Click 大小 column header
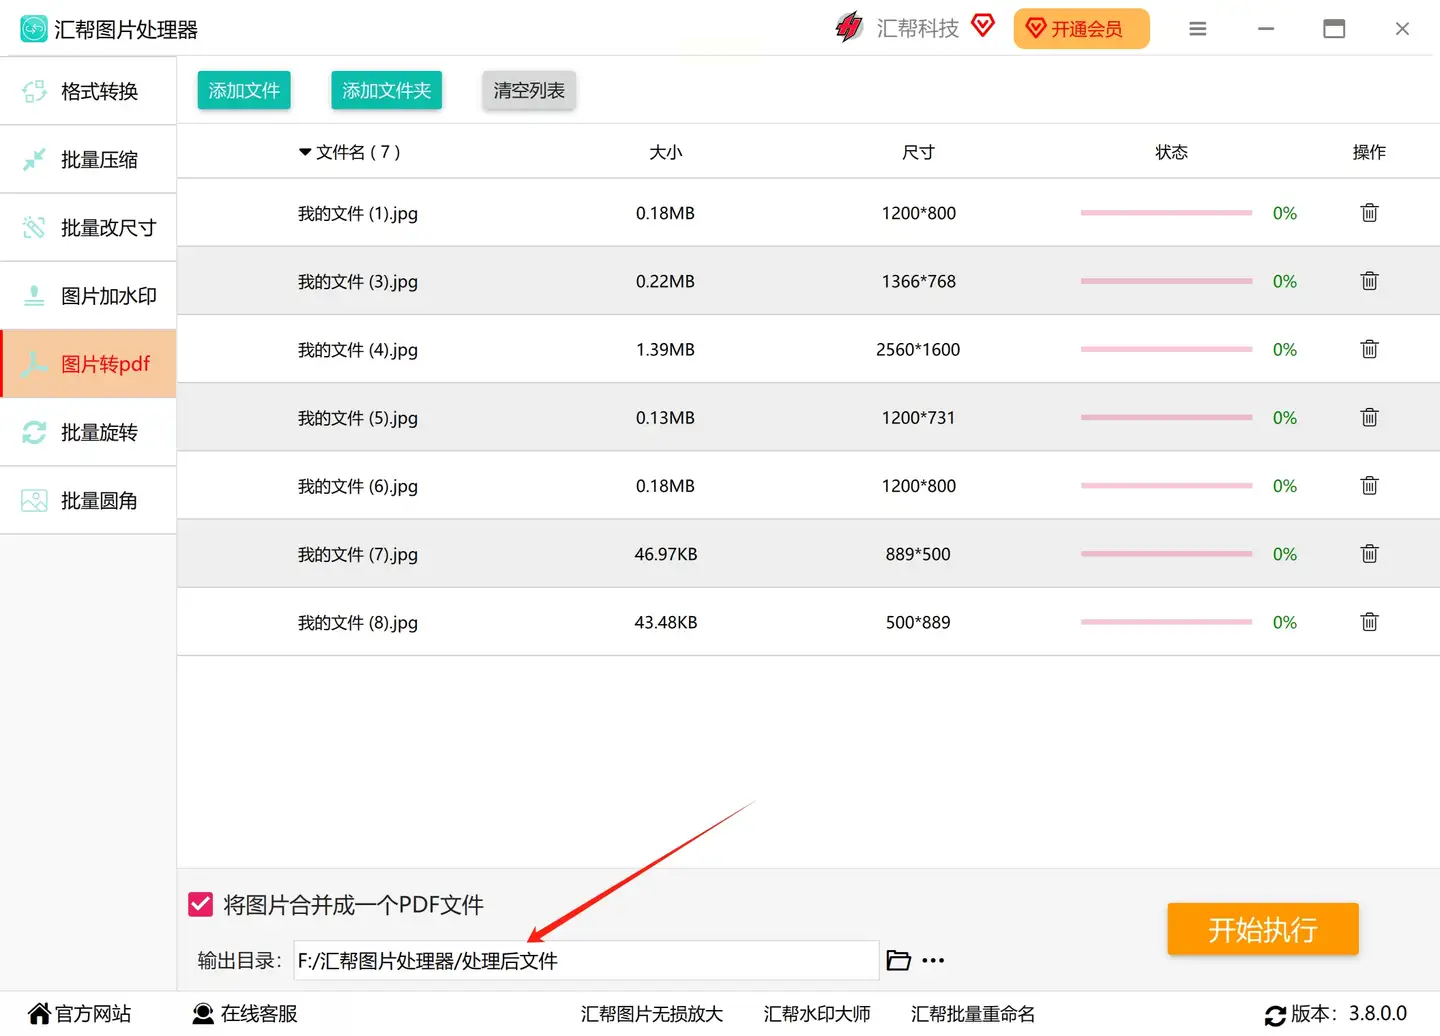 click(665, 152)
